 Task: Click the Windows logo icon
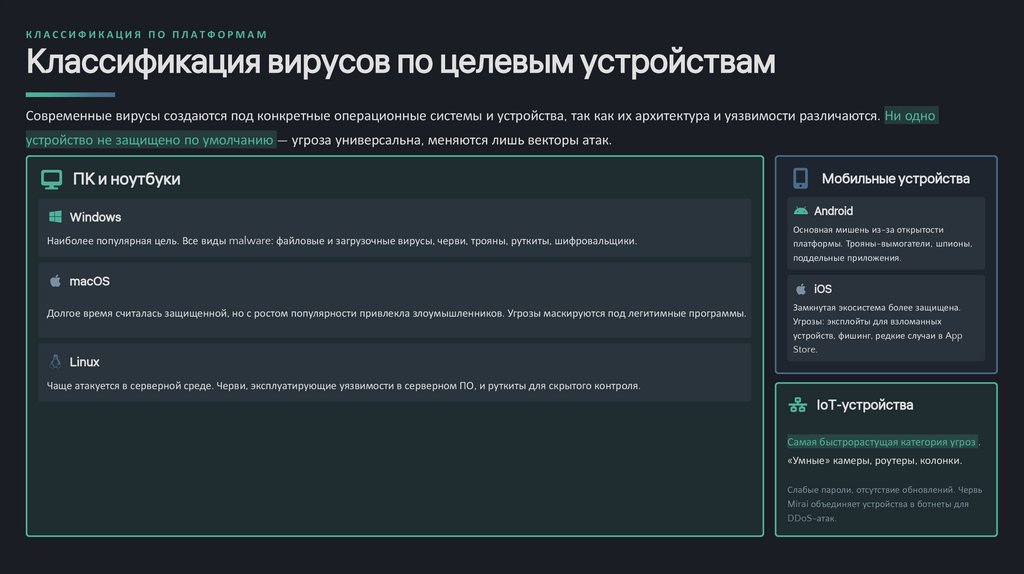56,216
